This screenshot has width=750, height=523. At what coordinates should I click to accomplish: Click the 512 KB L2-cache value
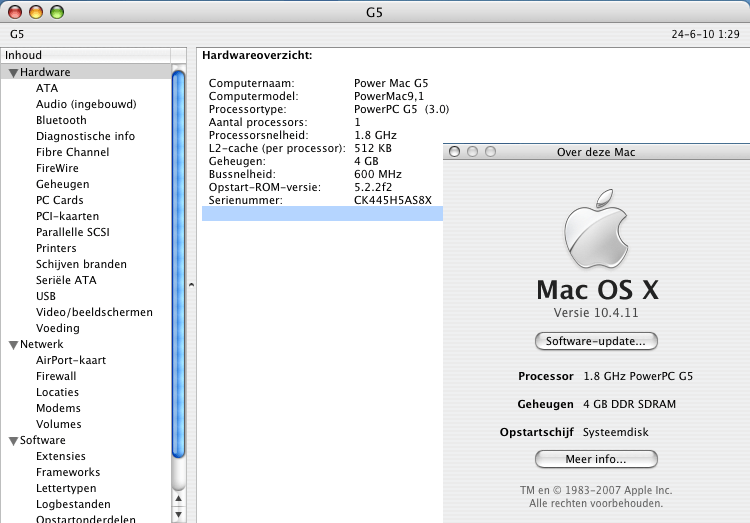[x=373, y=148]
